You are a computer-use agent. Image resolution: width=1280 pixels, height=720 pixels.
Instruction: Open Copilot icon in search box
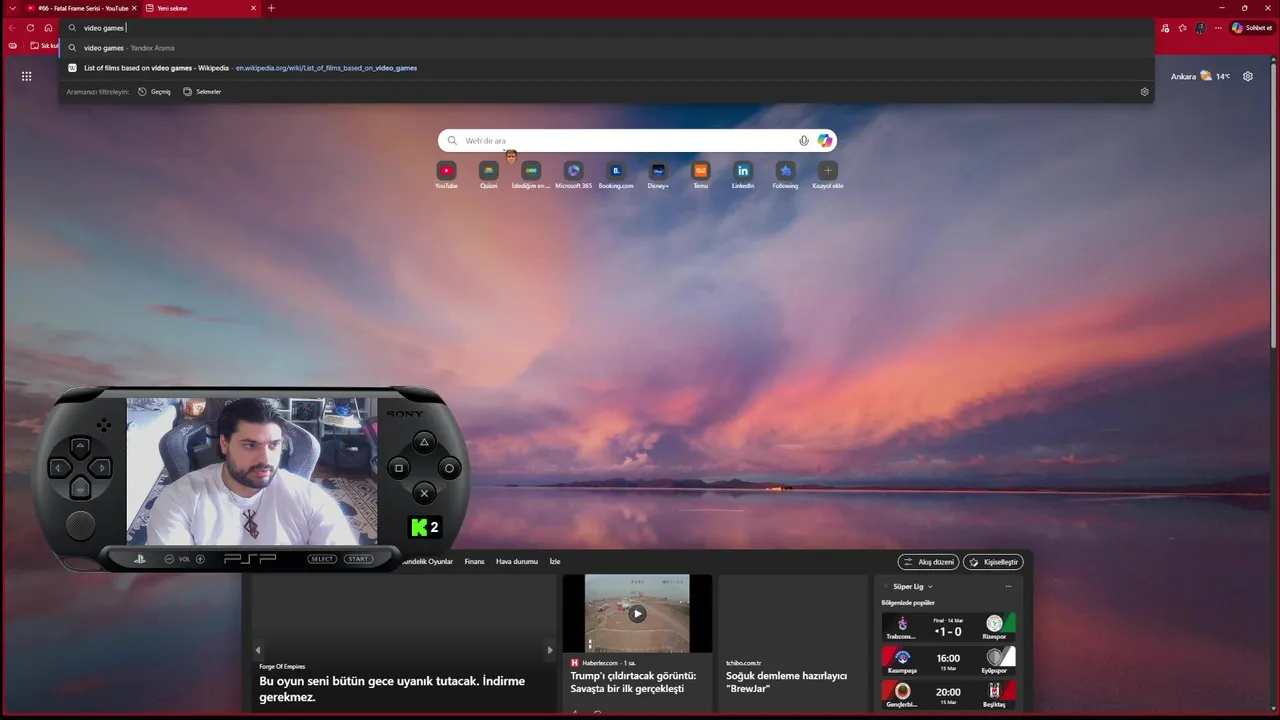pos(825,141)
